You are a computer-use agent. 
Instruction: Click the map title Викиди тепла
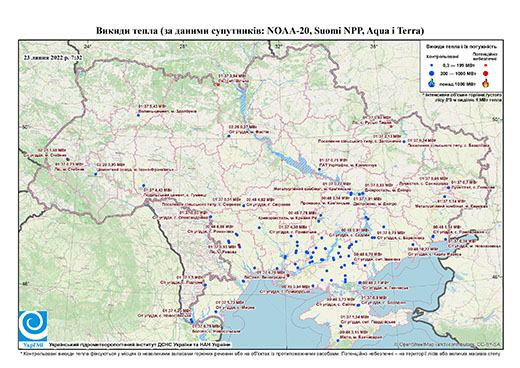tap(260, 31)
